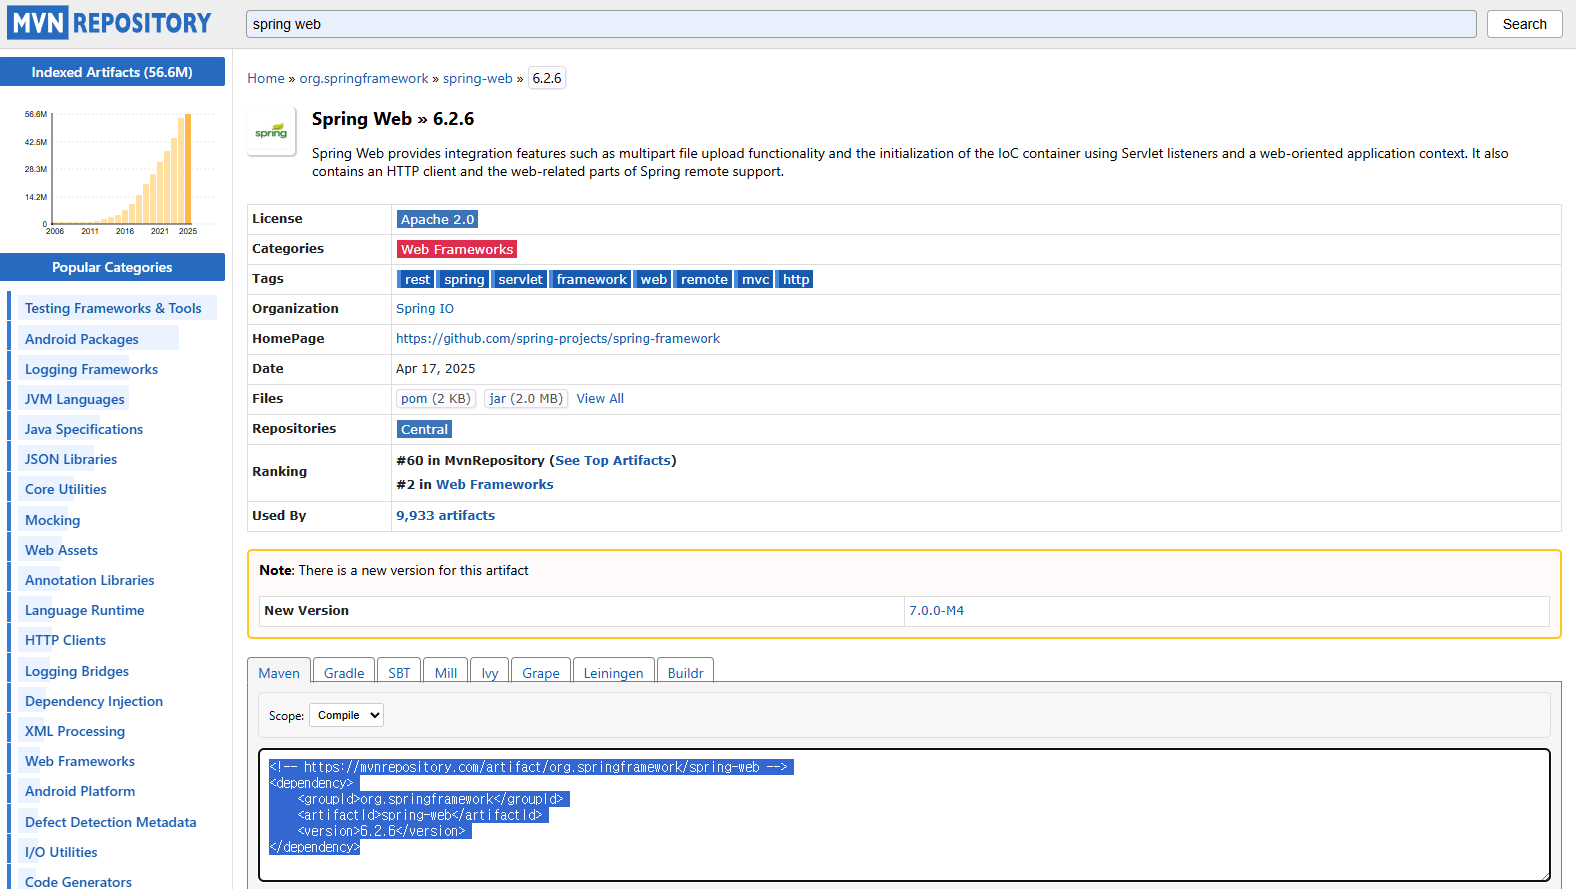Open Web Frameworks sidebar category
The width and height of the screenshot is (1576, 889).
[80, 761]
